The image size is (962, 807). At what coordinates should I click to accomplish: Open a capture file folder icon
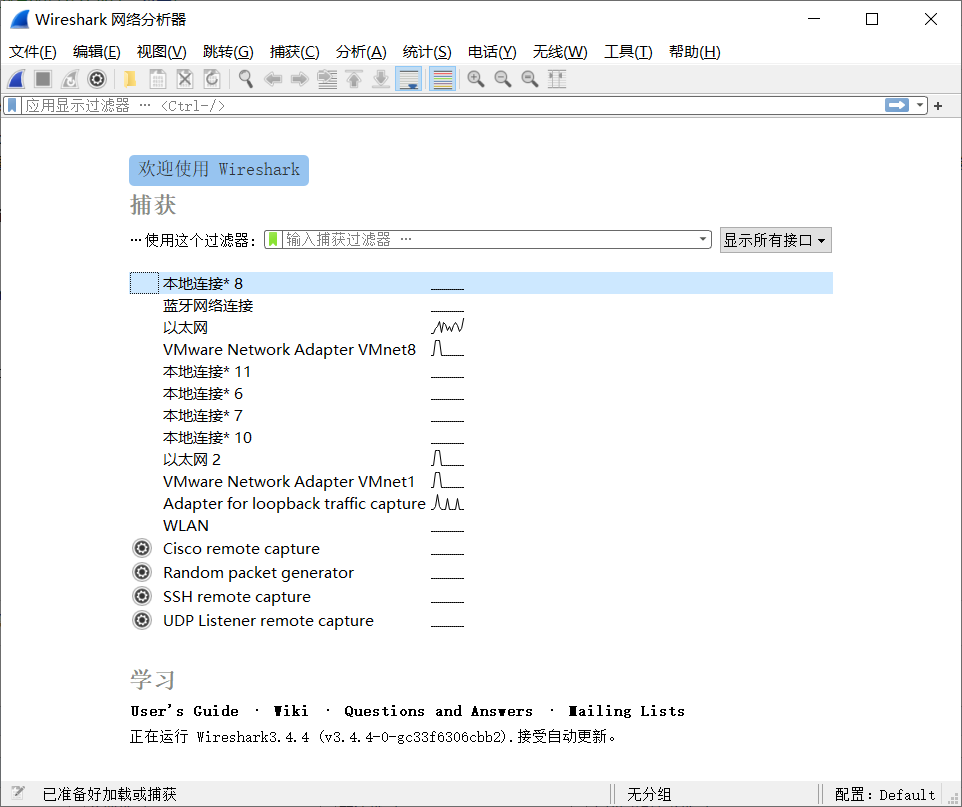[x=130, y=79]
